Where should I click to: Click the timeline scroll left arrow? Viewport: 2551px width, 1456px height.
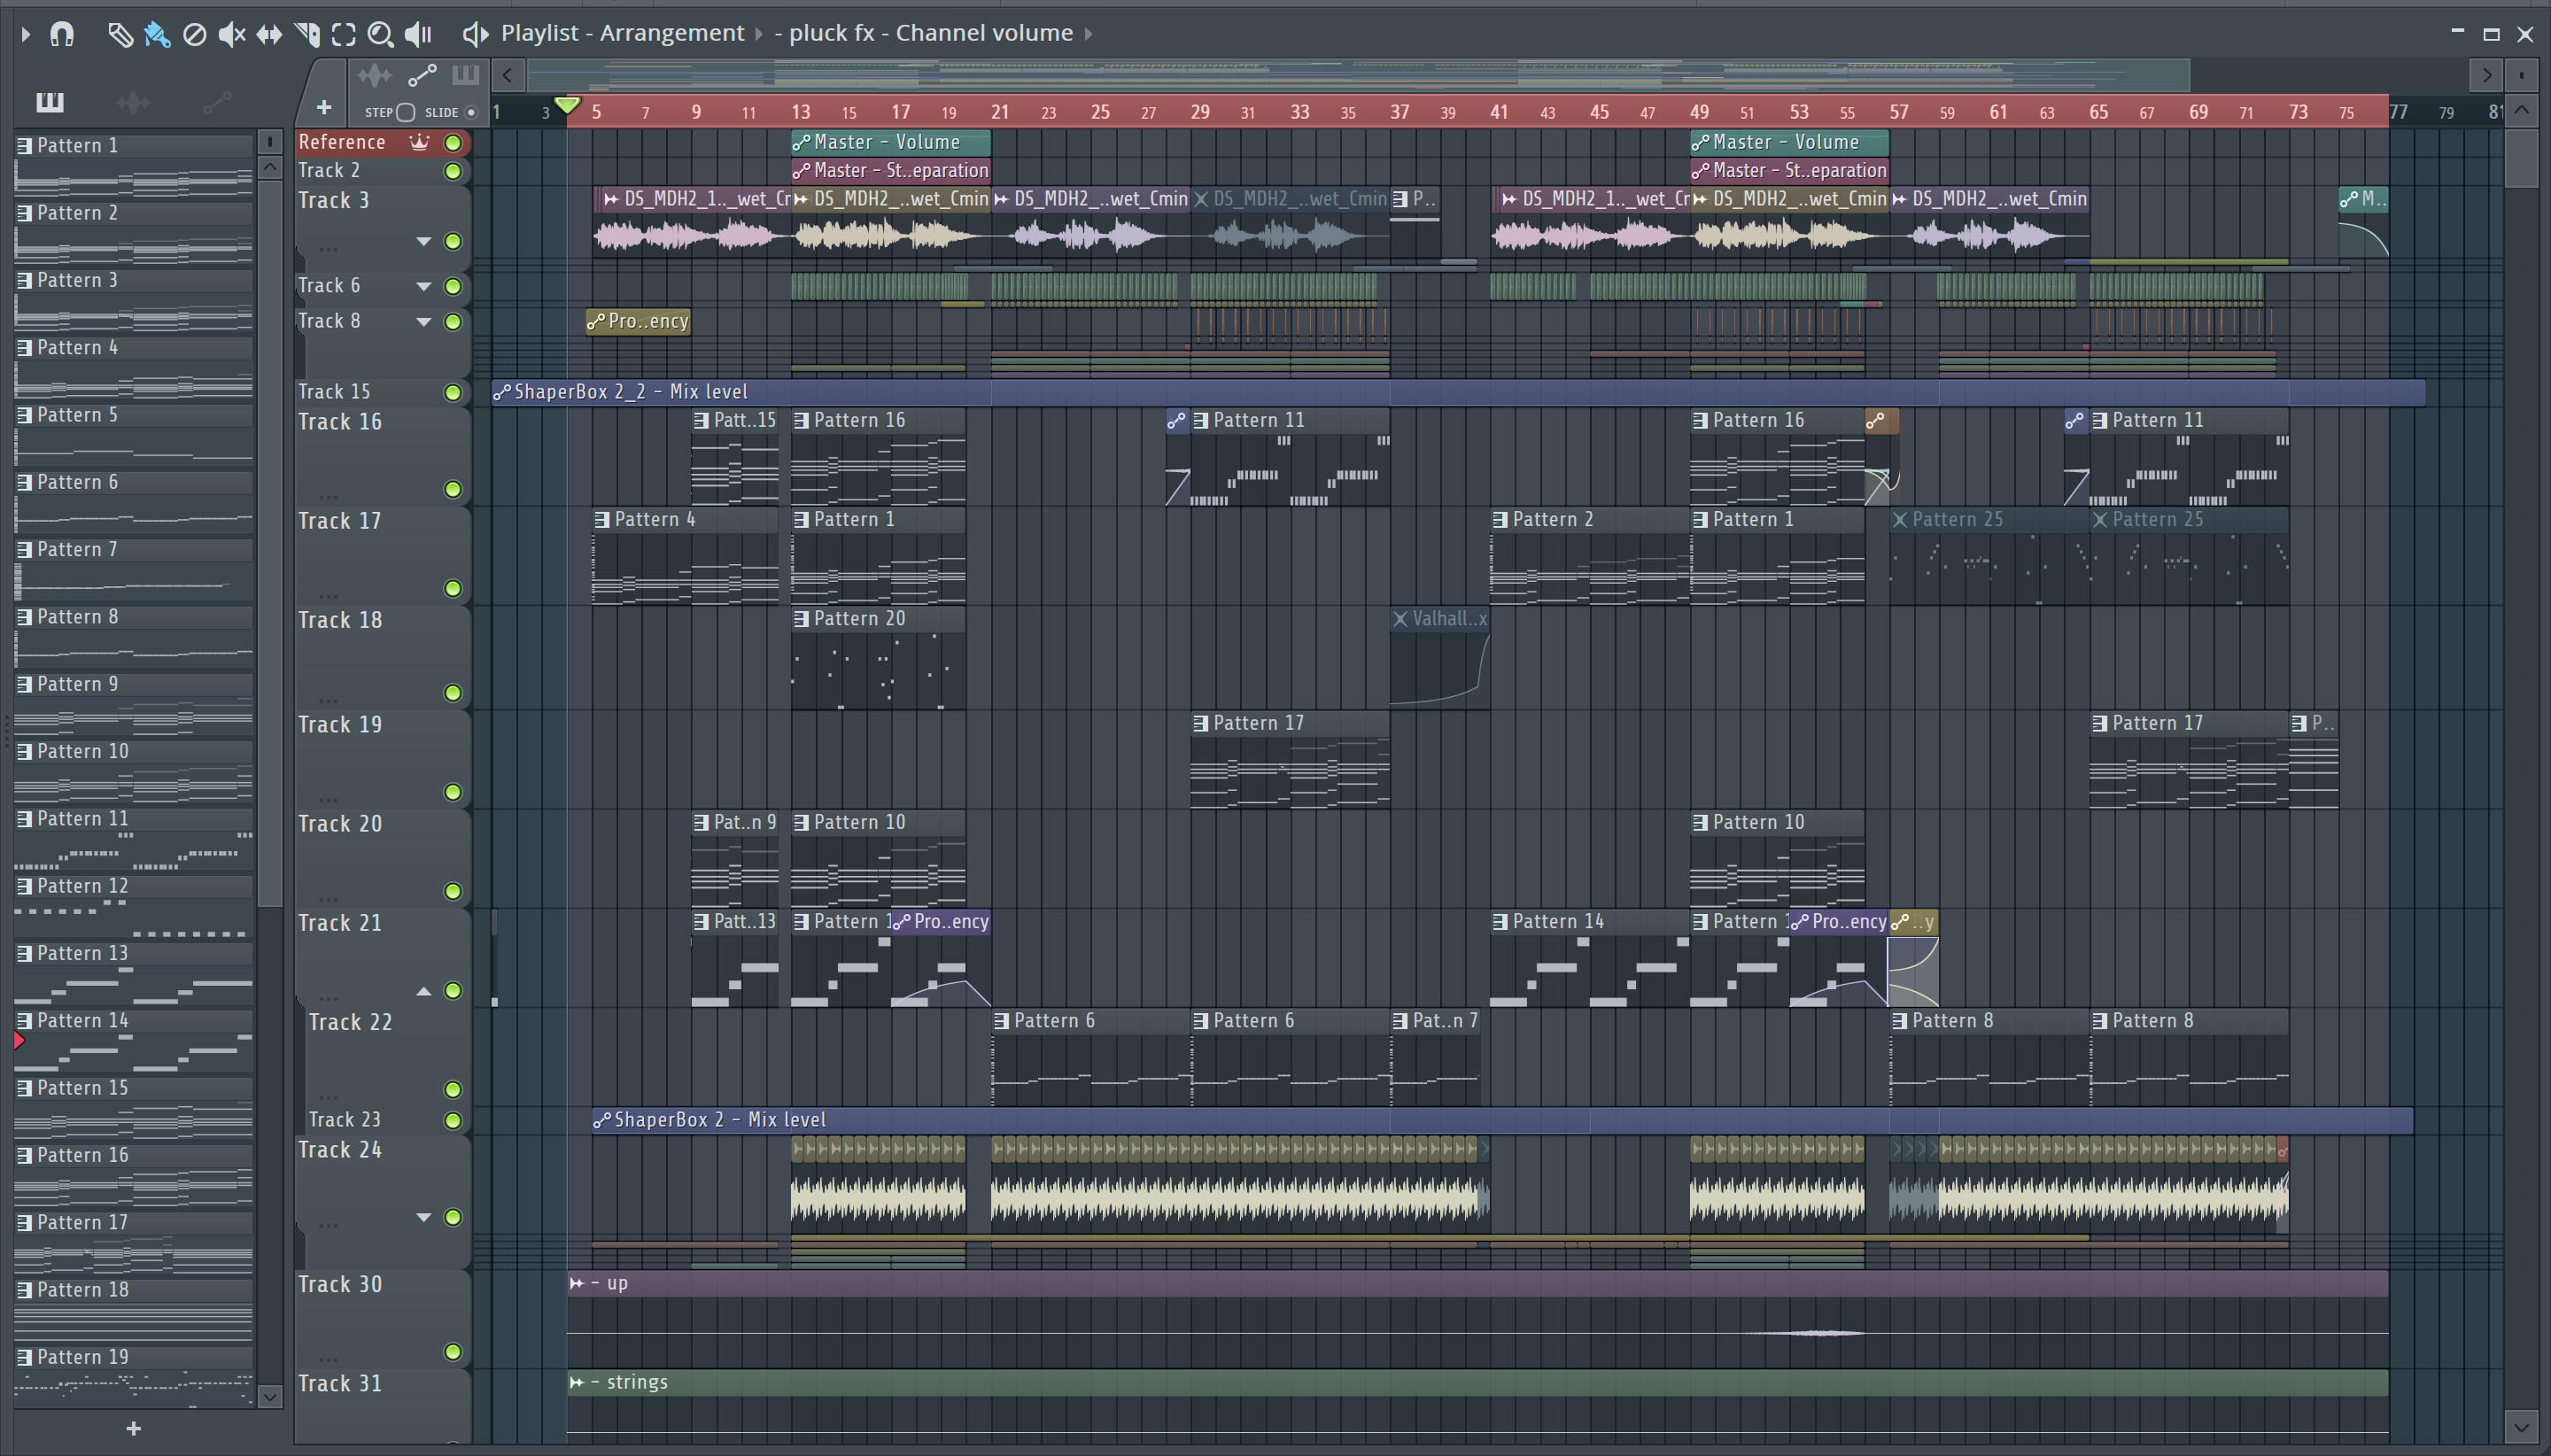pos(508,75)
